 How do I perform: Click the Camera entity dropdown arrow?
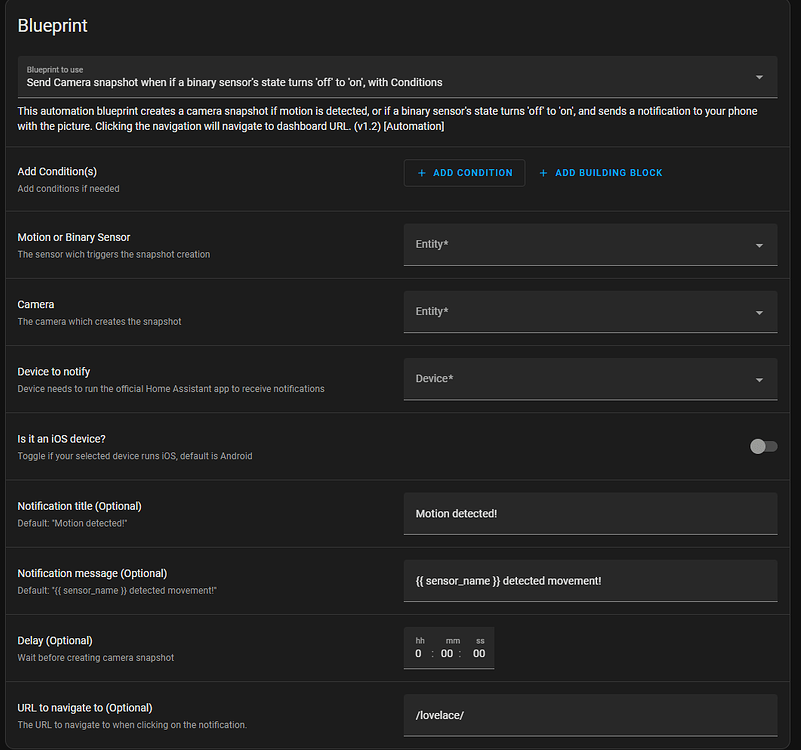coord(759,312)
